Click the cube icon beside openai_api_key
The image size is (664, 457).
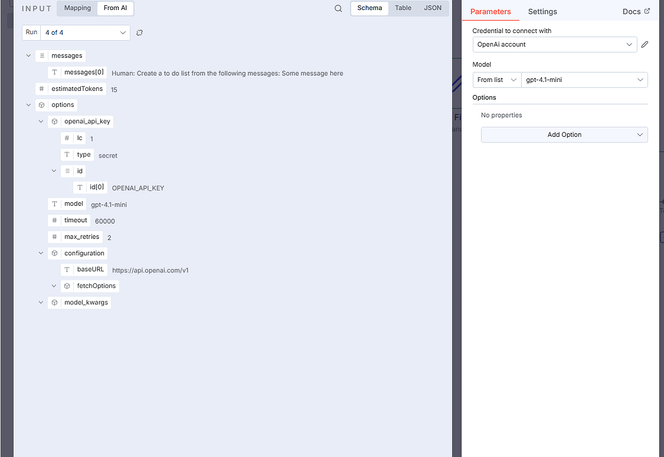pyautogui.click(x=54, y=121)
